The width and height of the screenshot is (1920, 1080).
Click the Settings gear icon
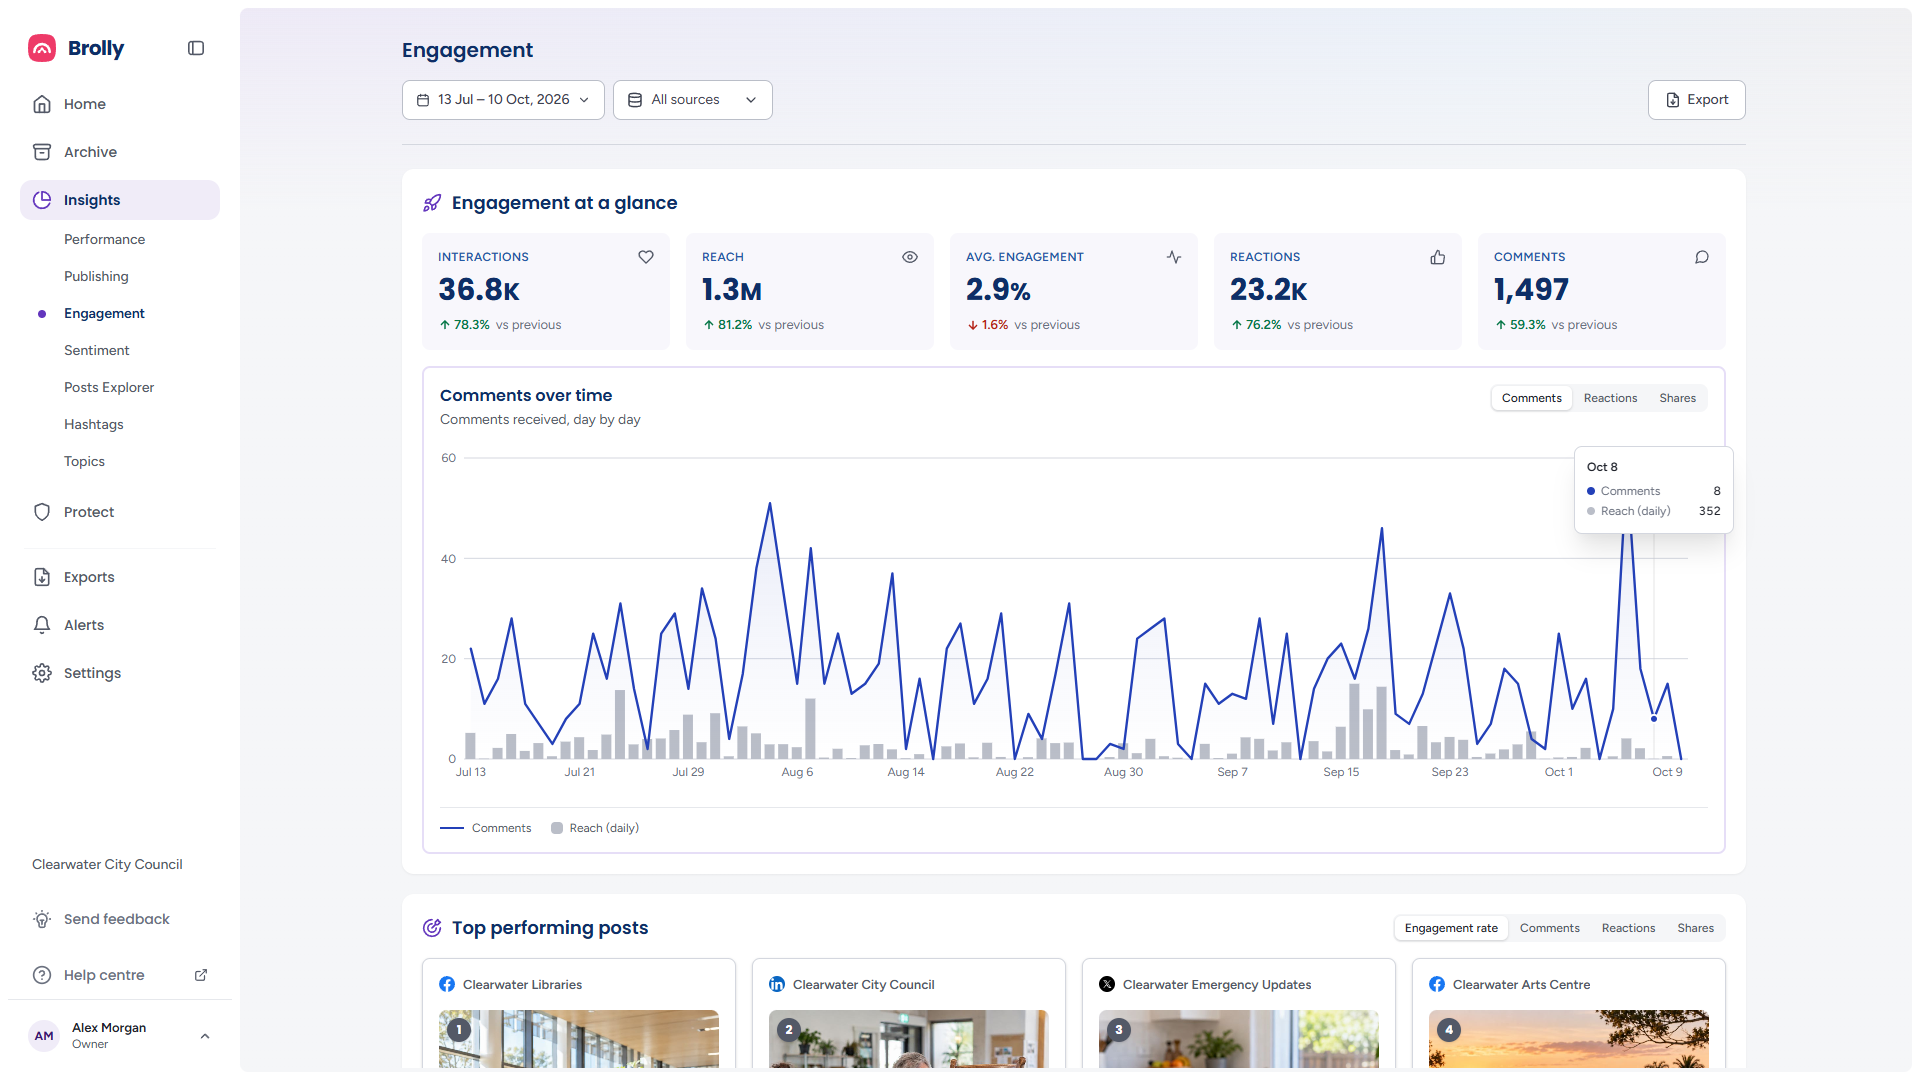point(42,673)
